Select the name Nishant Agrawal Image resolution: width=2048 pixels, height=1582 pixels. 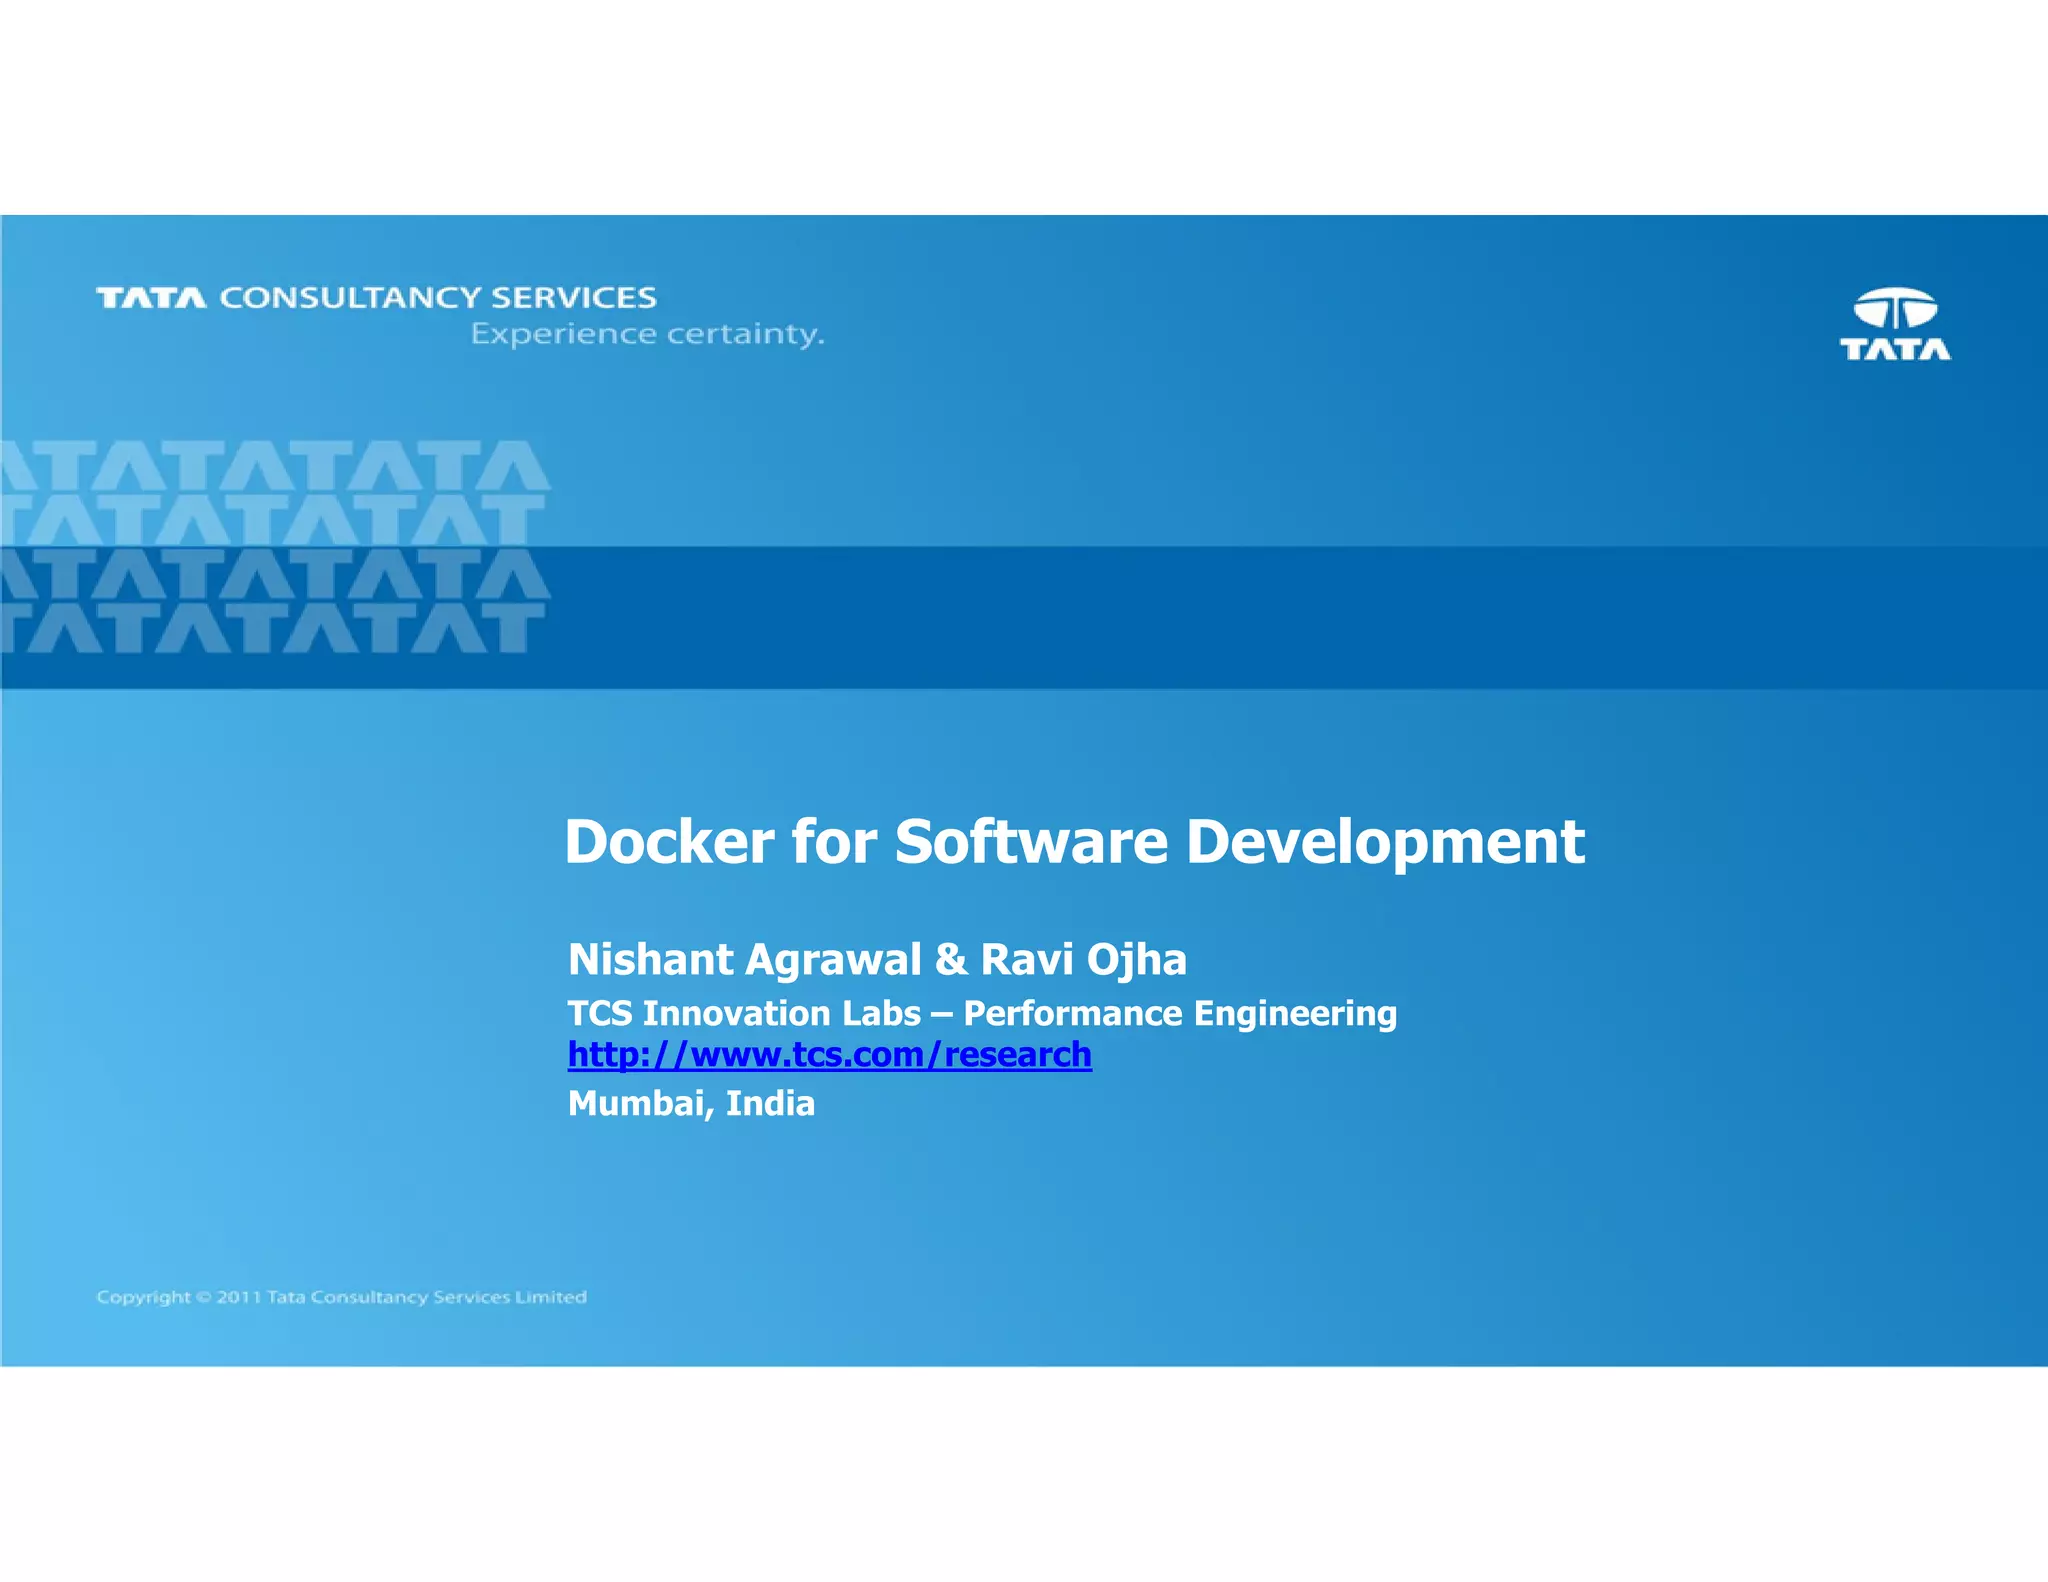(743, 960)
